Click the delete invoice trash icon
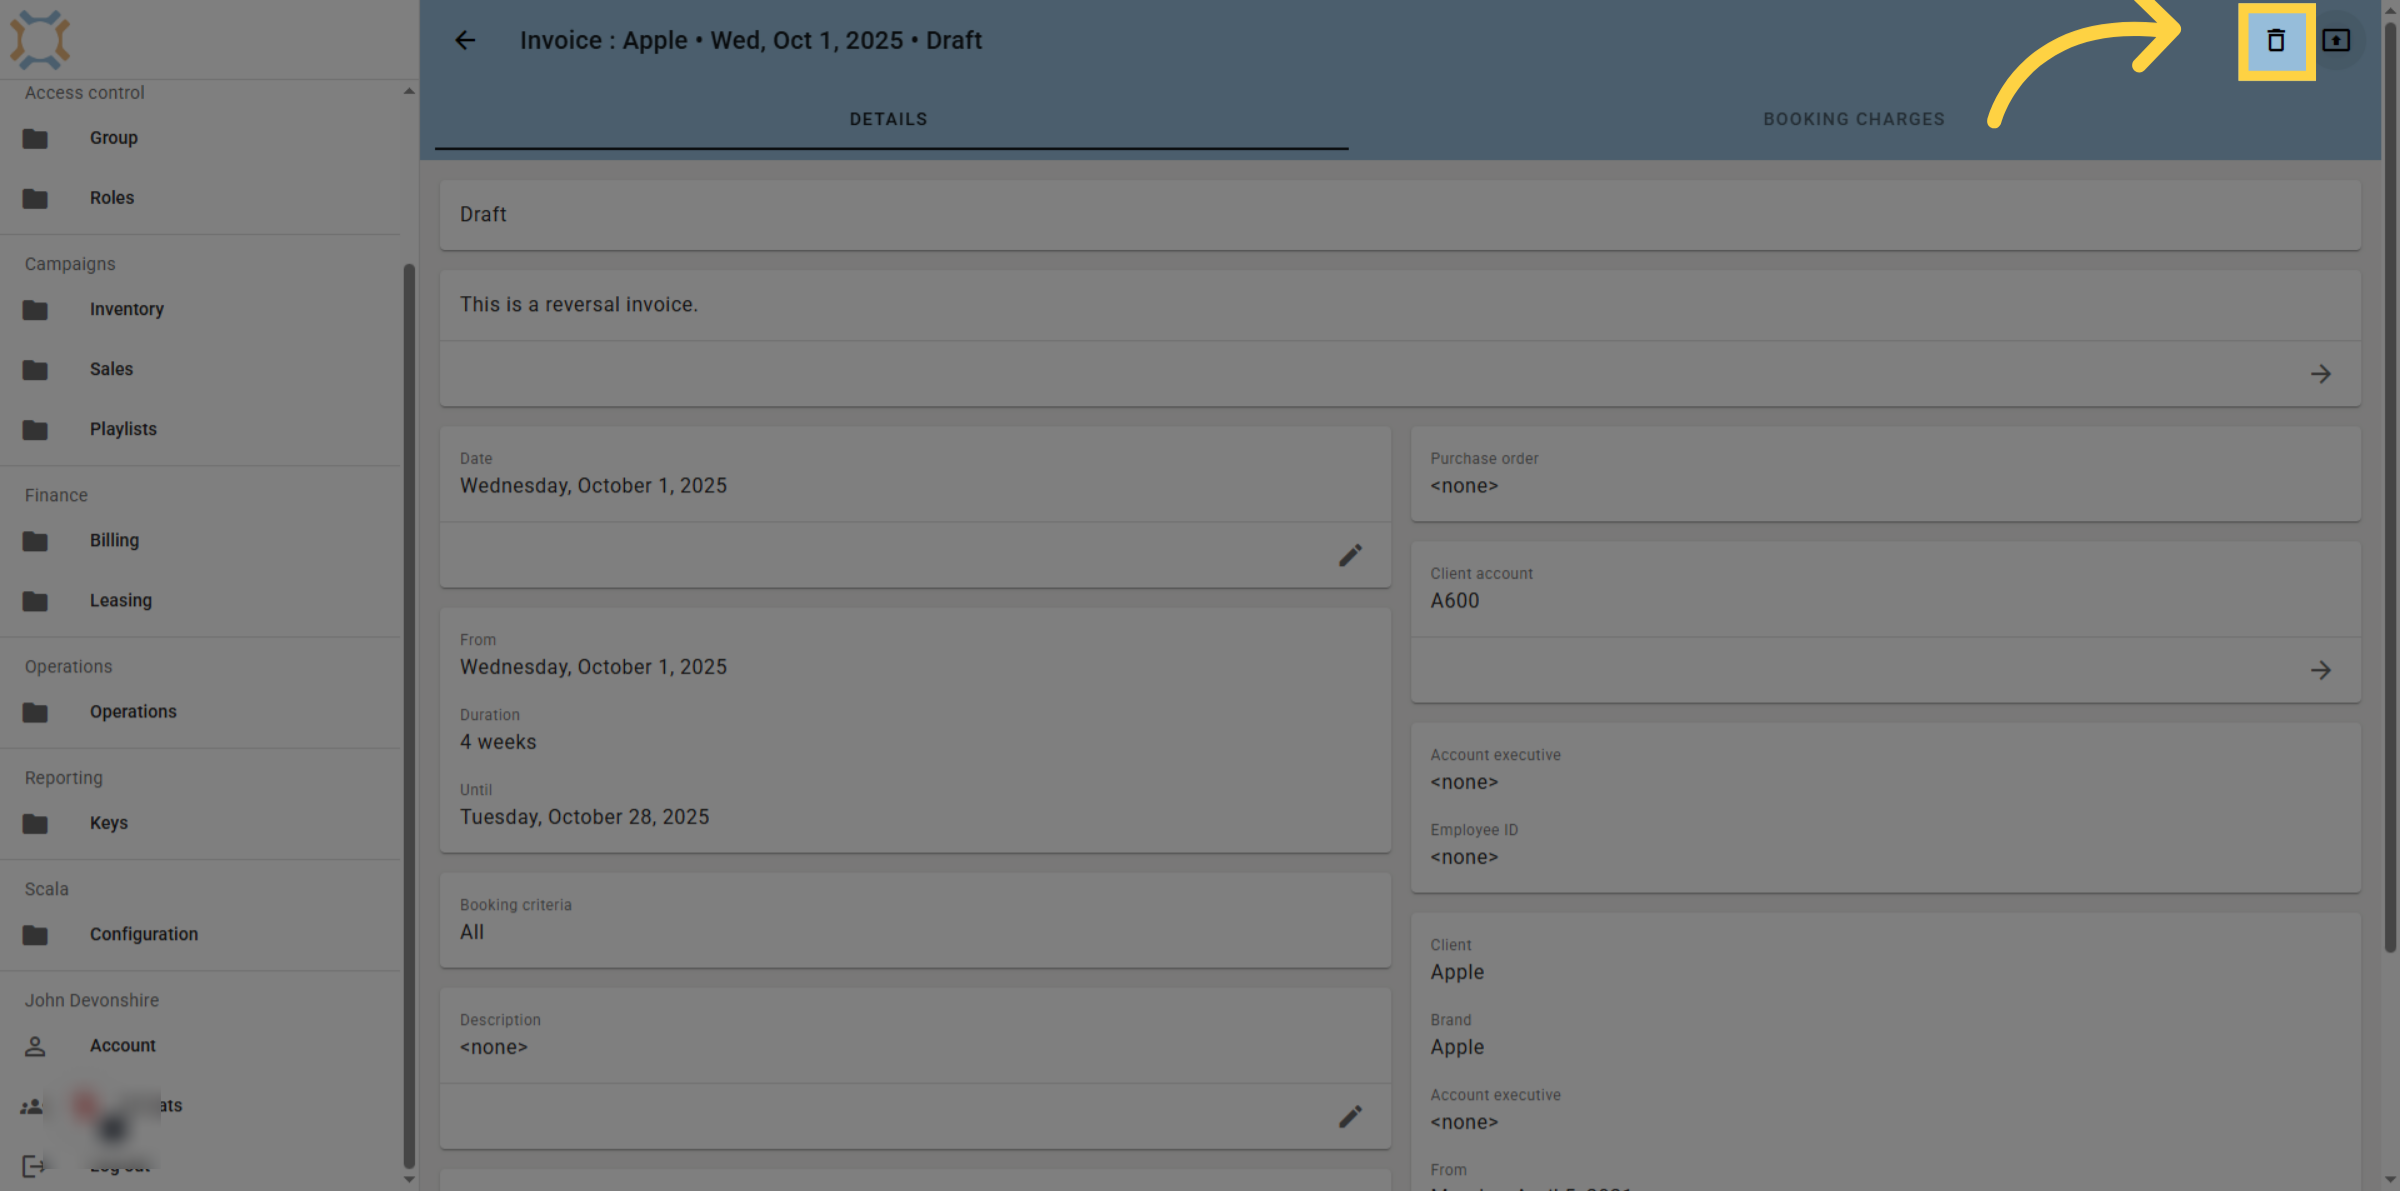 (x=2276, y=40)
